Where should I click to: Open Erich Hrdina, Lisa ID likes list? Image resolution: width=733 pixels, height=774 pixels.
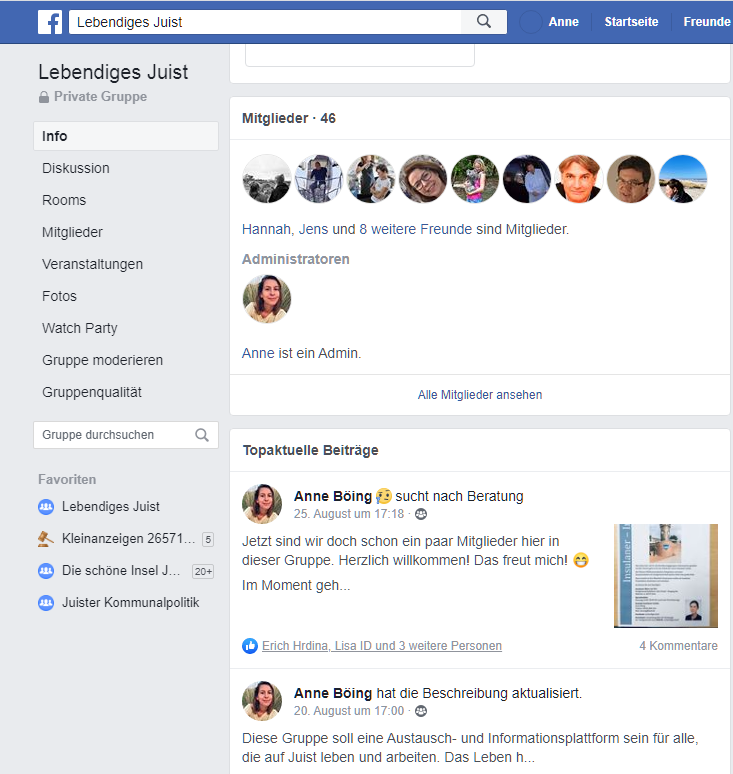(x=382, y=646)
